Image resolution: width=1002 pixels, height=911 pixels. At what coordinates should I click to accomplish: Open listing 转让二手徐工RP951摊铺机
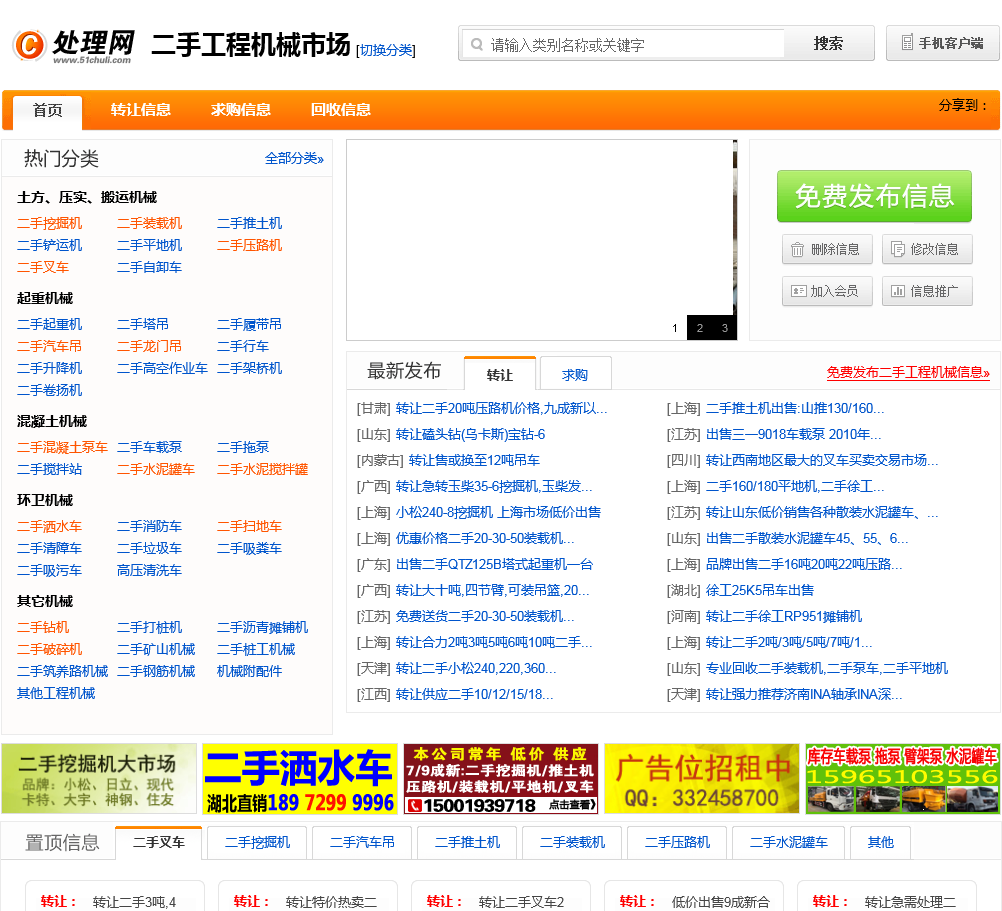coord(784,616)
